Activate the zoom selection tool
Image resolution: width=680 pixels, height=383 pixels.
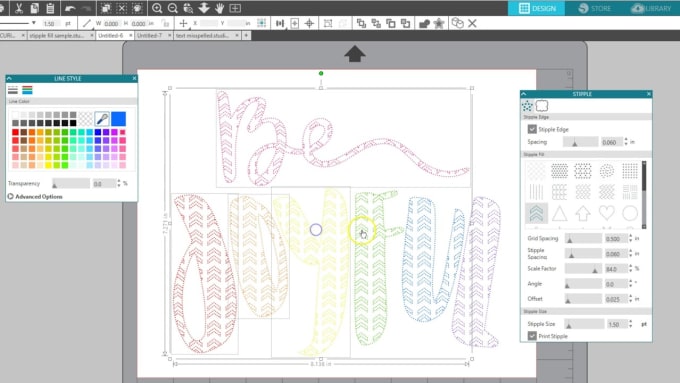[188, 8]
